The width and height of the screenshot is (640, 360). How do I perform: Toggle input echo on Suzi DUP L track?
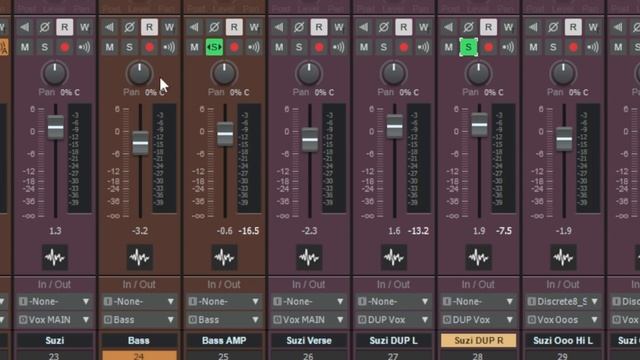(424, 47)
